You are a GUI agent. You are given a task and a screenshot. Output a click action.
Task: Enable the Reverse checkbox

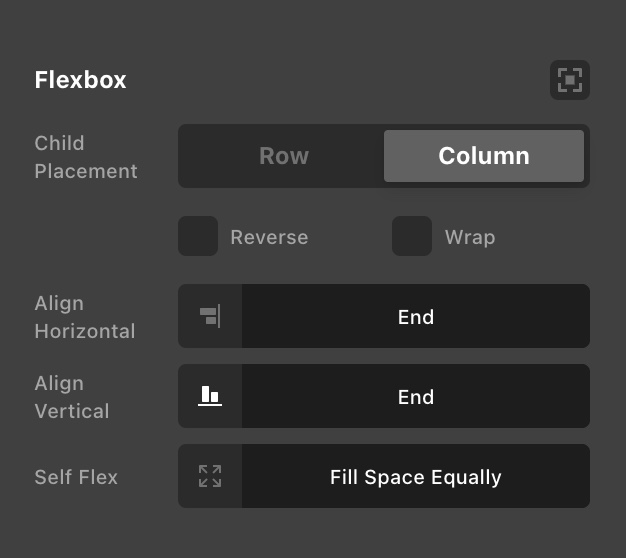[198, 236]
